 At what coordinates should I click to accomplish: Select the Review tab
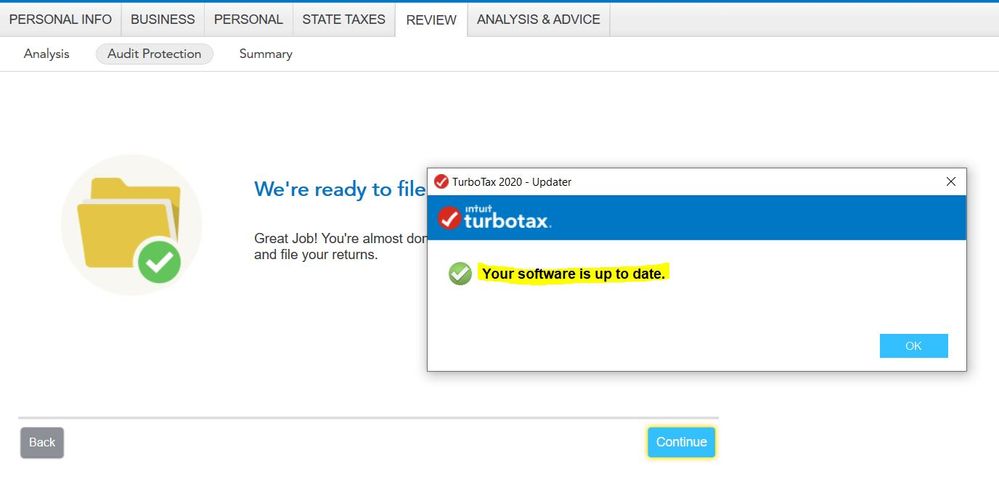coord(431,20)
